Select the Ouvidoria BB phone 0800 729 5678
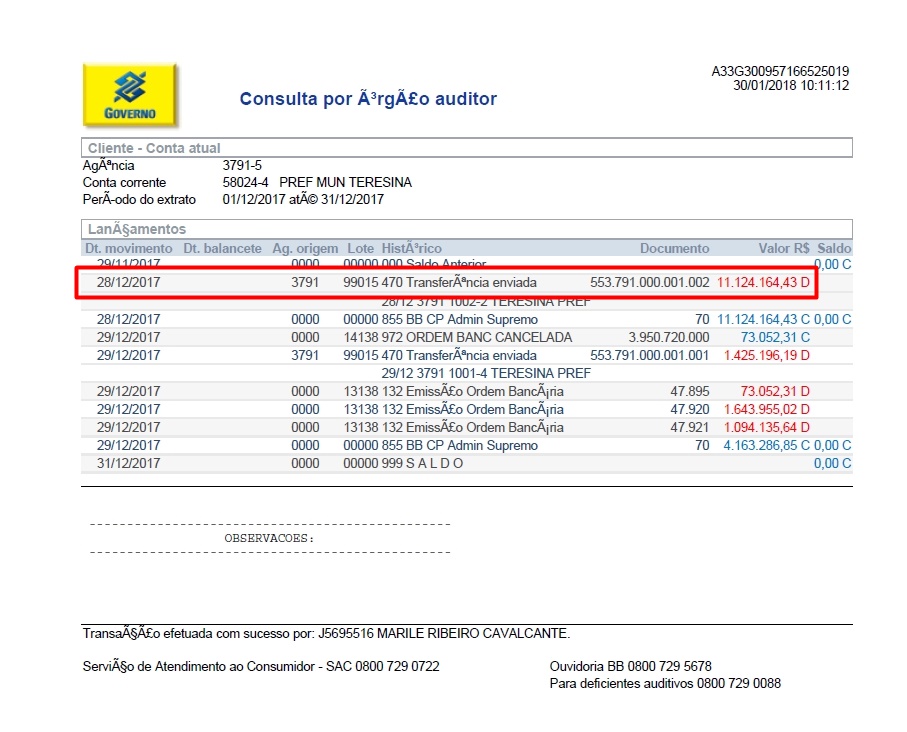Viewport: 907px width, 732px height. [669, 667]
